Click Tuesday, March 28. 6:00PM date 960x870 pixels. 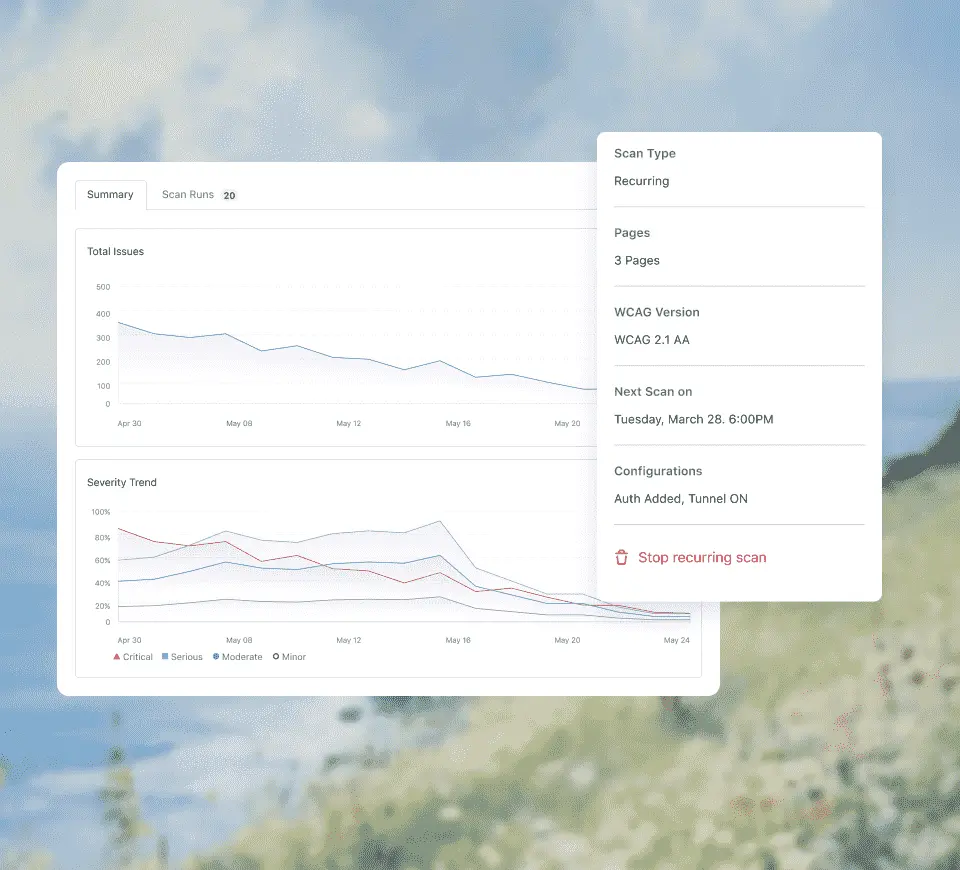click(x=694, y=419)
